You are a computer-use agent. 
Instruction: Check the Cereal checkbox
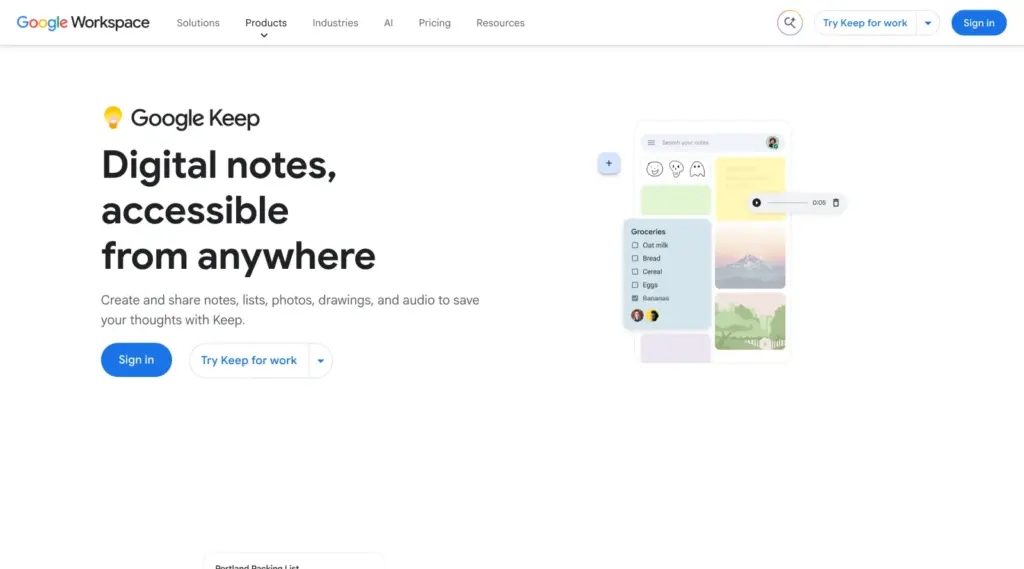click(x=635, y=271)
